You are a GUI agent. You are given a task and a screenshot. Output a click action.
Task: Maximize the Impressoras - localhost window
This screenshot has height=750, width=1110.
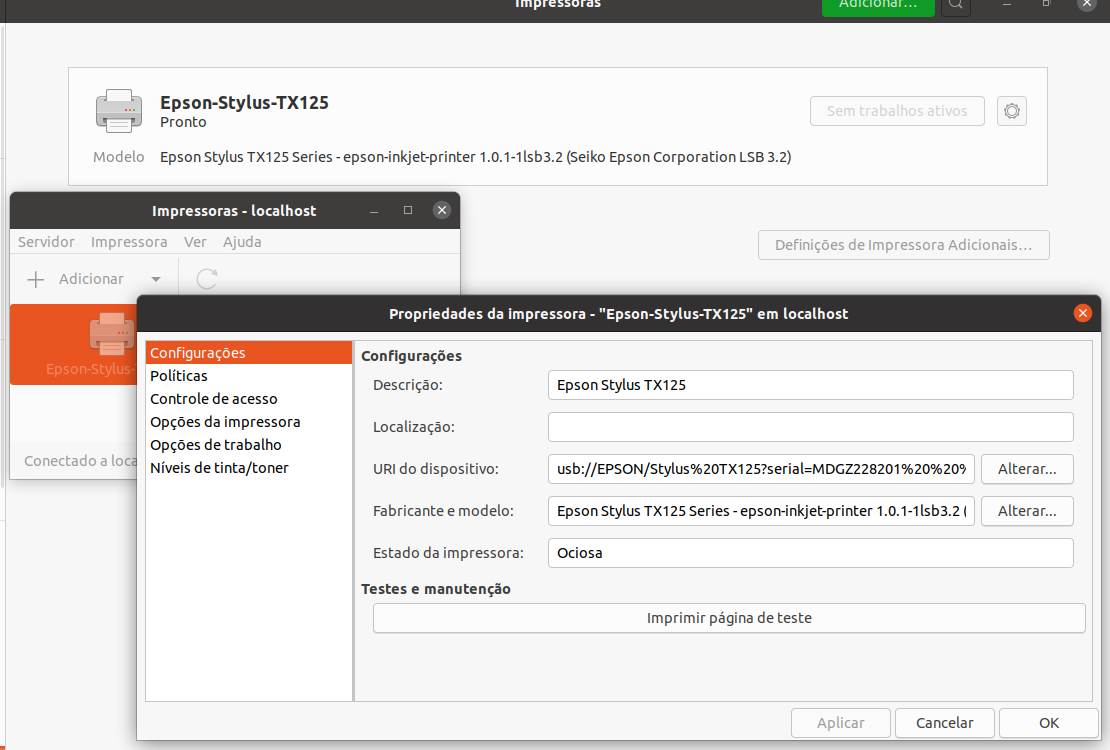pyautogui.click(x=408, y=210)
